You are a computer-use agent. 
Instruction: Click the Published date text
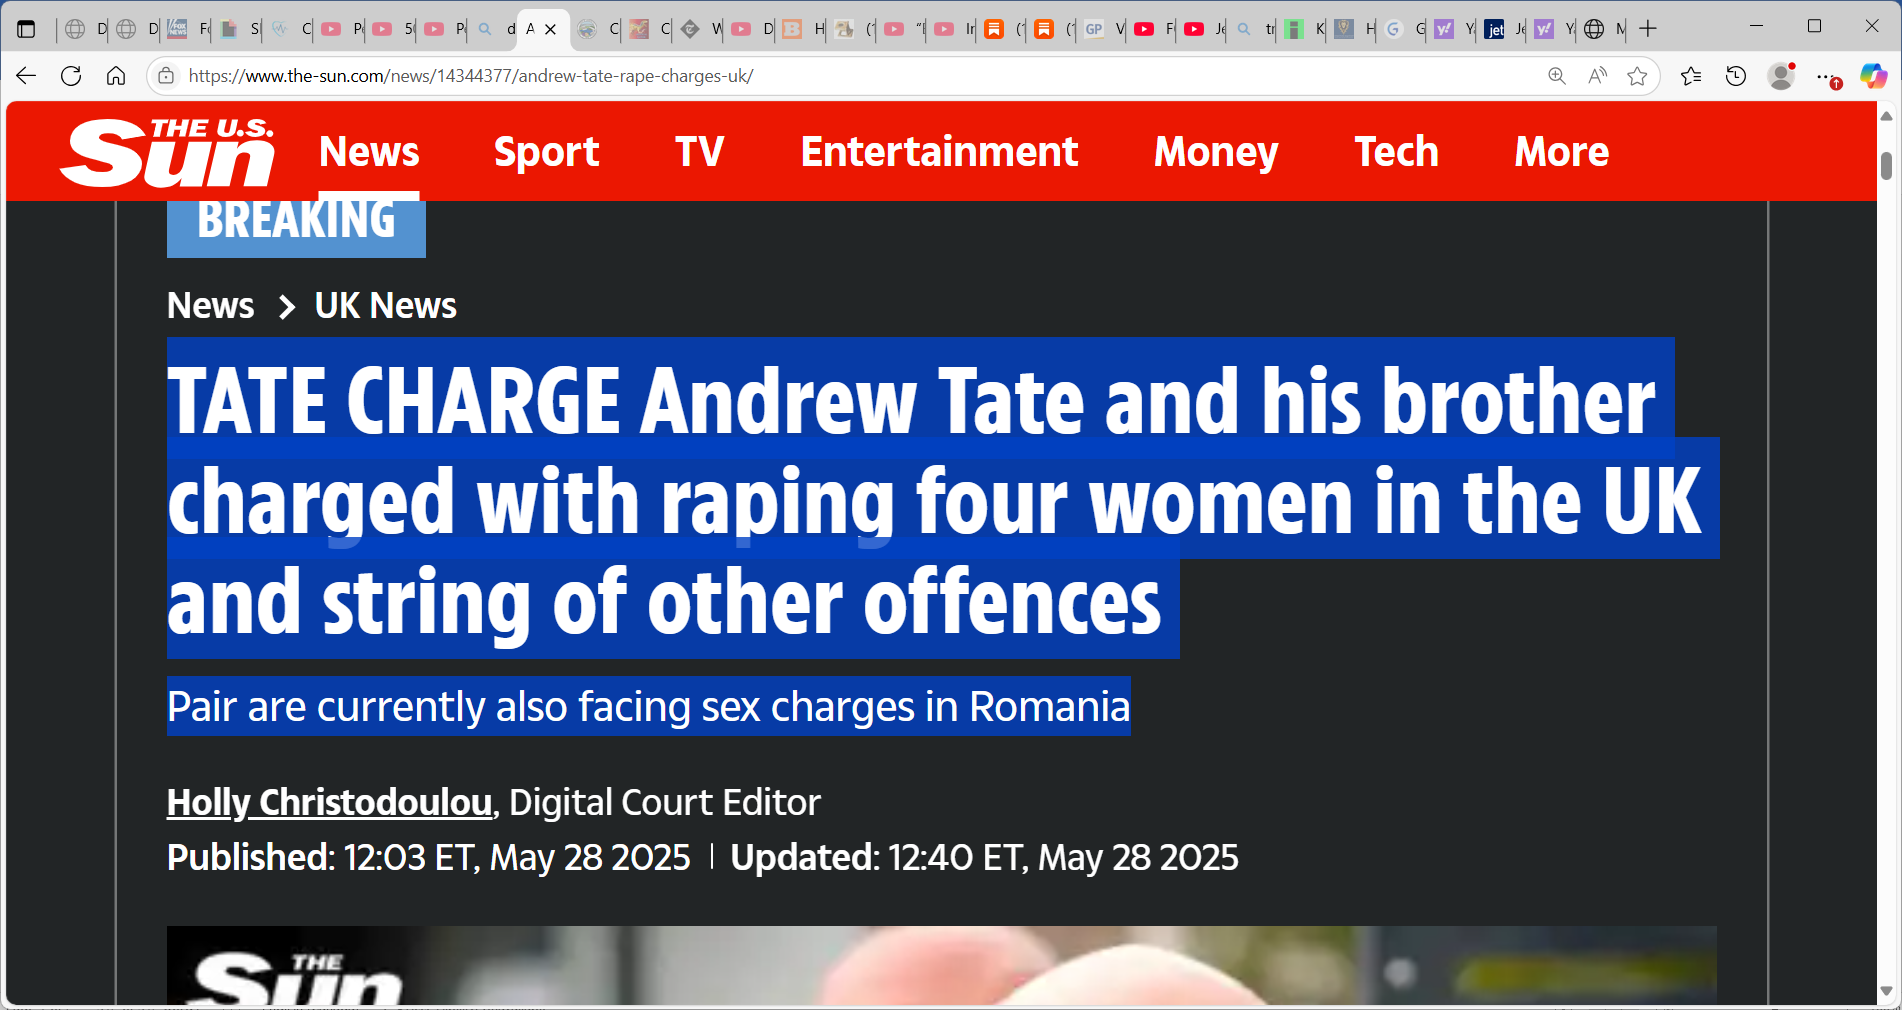point(428,858)
